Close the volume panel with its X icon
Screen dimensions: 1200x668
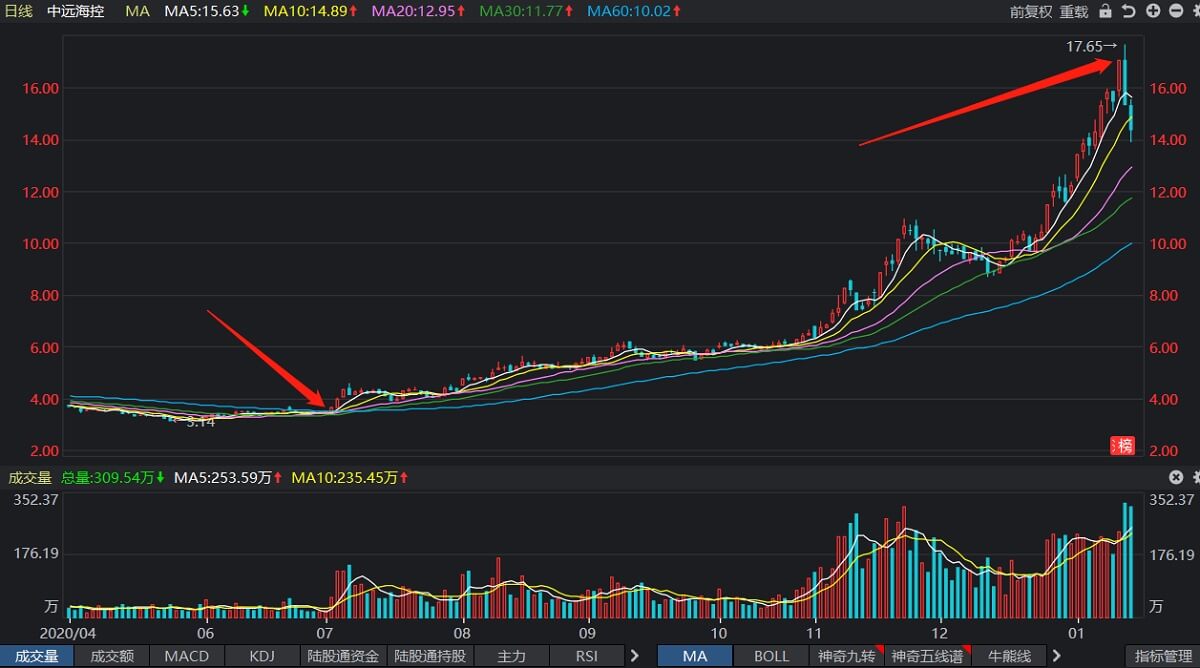(x=1175, y=478)
